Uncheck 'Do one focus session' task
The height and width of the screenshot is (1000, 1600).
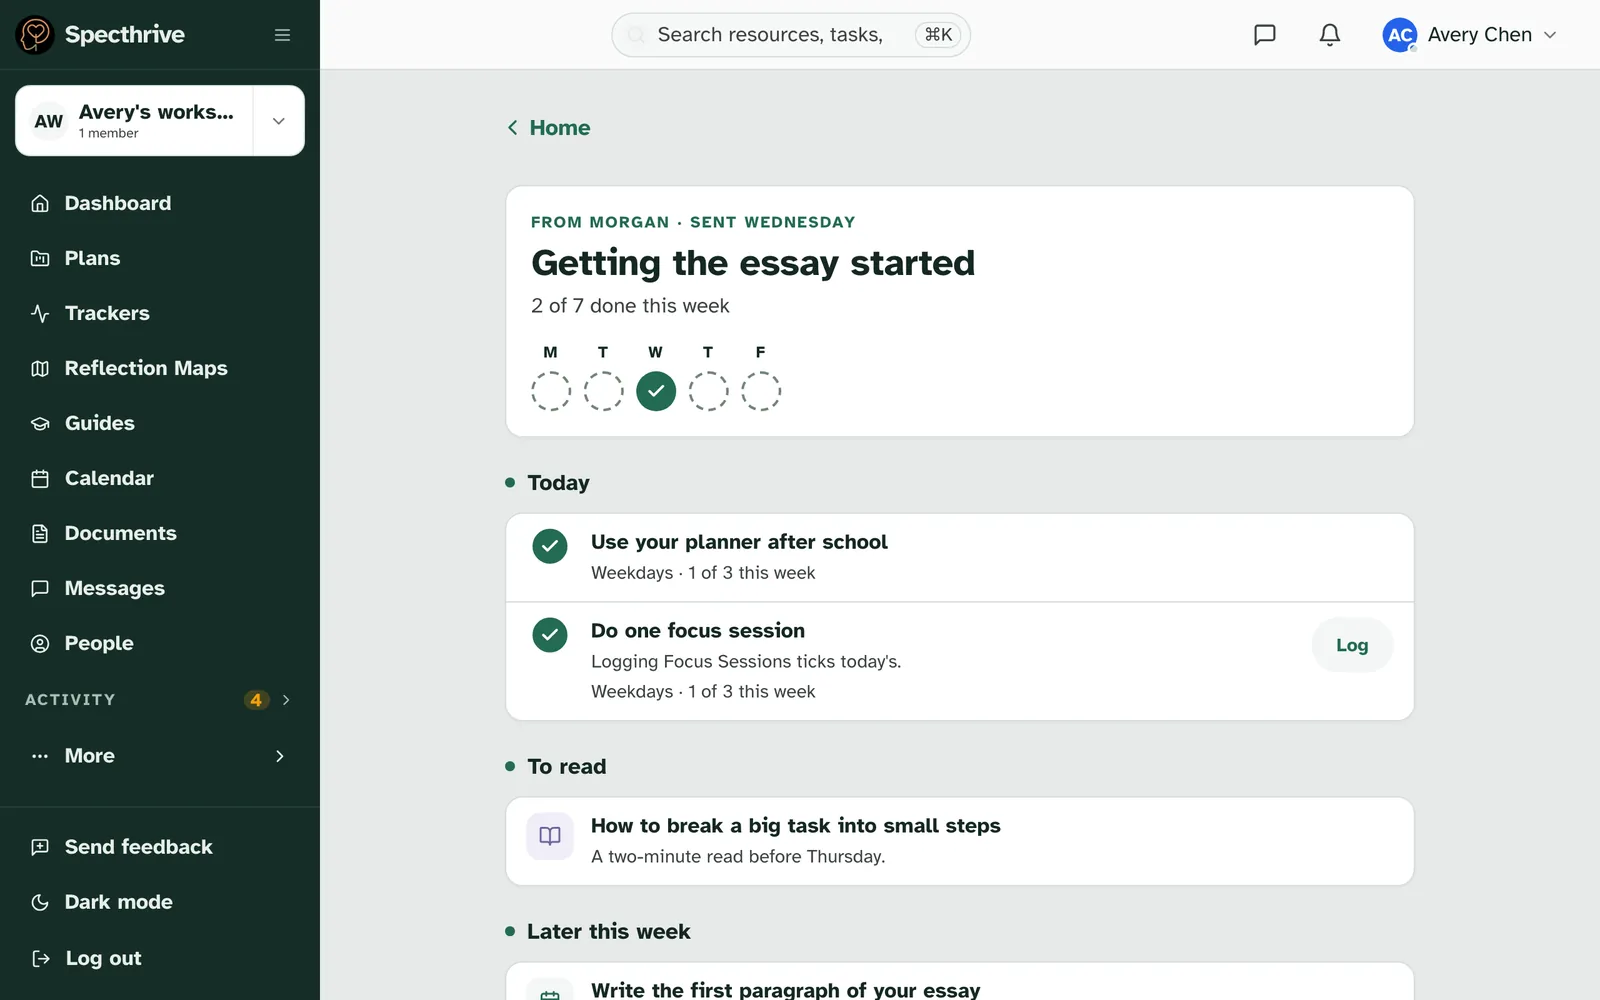point(550,635)
